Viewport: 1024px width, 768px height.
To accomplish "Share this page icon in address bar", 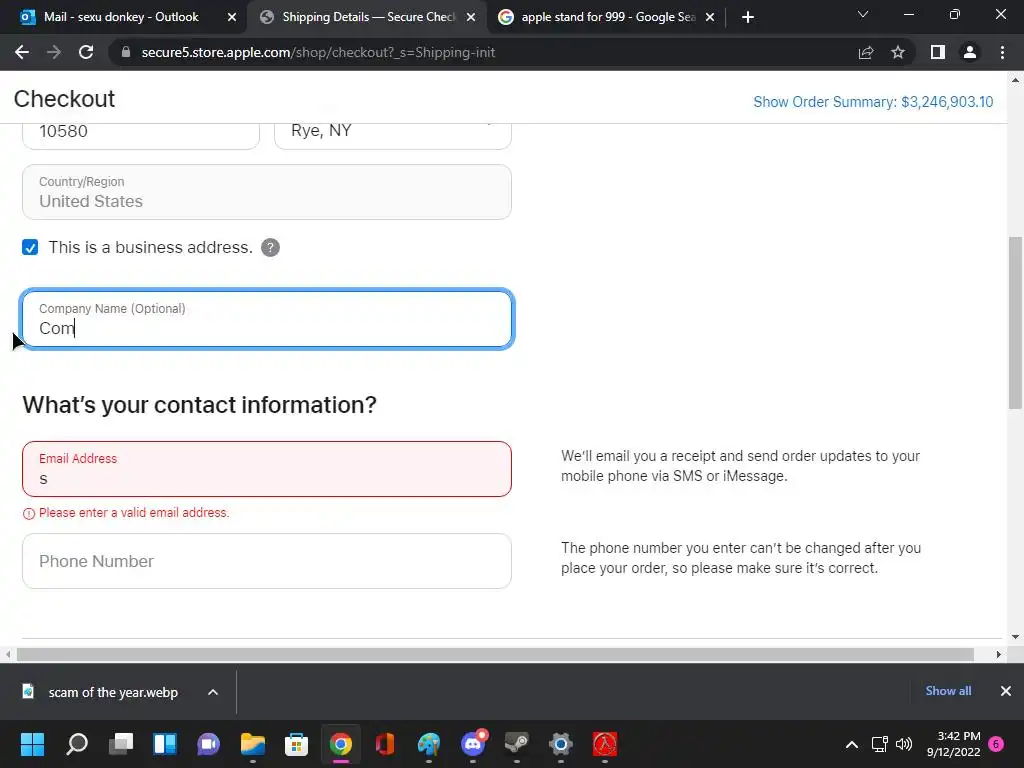I will coord(866,52).
